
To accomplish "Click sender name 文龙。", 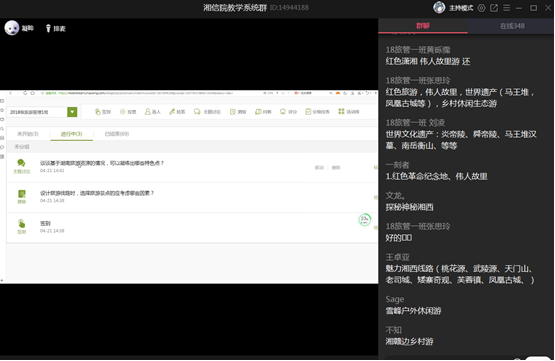I will point(395,195).
